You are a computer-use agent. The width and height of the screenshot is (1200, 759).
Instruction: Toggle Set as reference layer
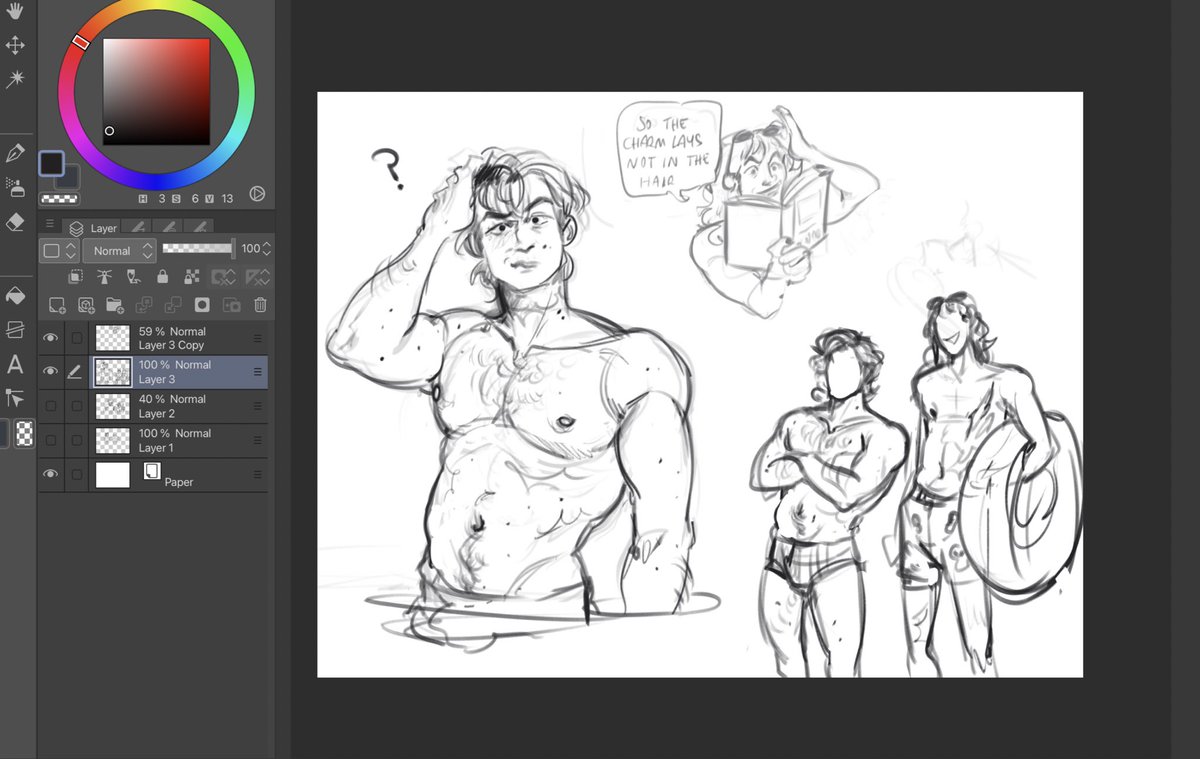tap(104, 277)
